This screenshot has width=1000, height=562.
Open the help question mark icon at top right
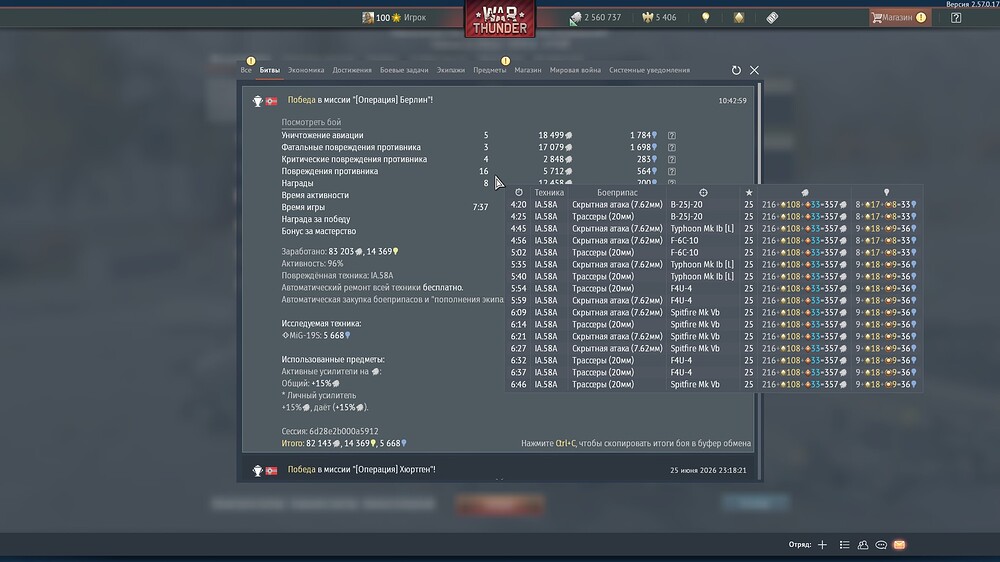coord(955,18)
